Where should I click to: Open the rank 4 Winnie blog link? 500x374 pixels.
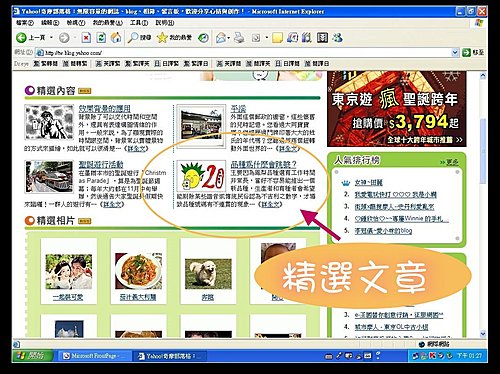401,219
